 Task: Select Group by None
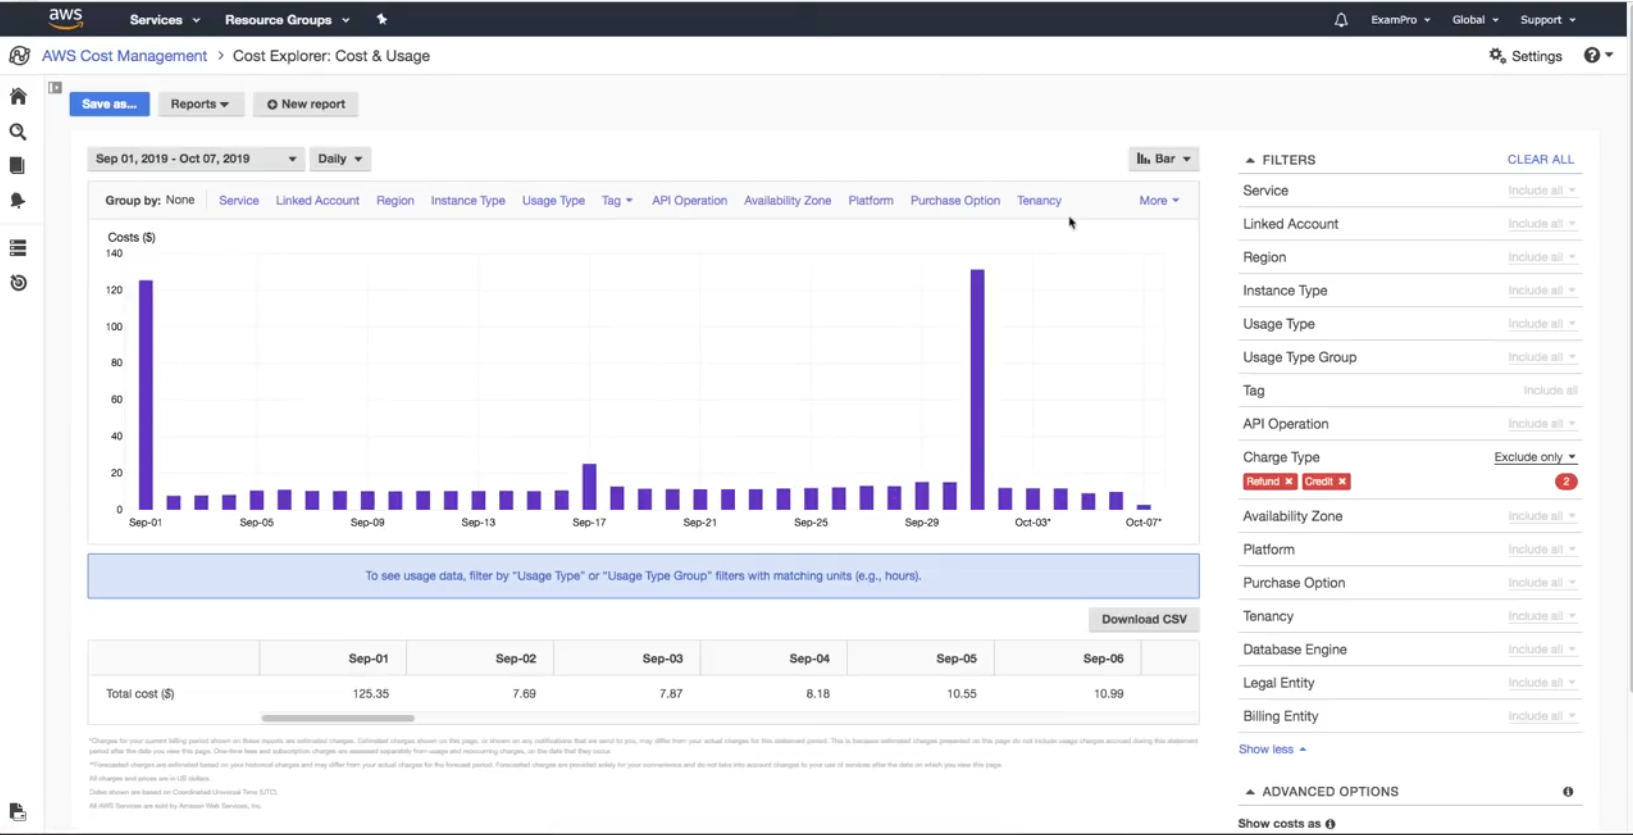pos(180,200)
